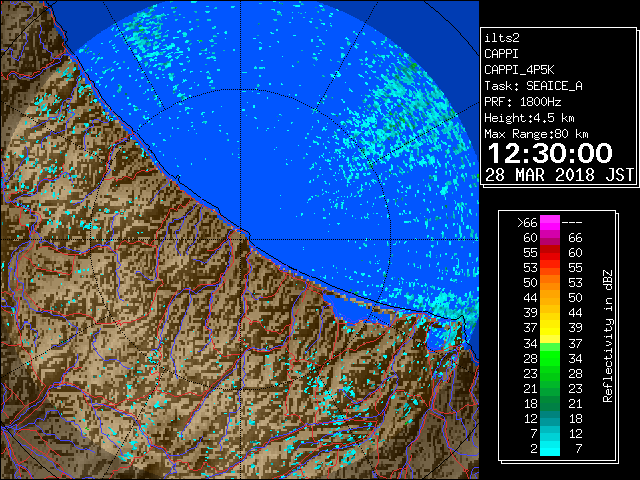The width and height of the screenshot is (640, 480).
Task: Click the '>66' legend label
Action: pos(527,222)
